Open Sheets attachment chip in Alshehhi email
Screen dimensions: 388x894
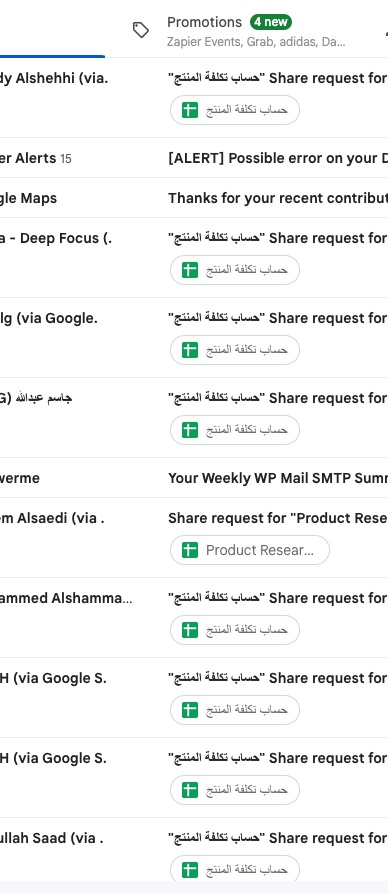pyautogui.click(x=235, y=110)
